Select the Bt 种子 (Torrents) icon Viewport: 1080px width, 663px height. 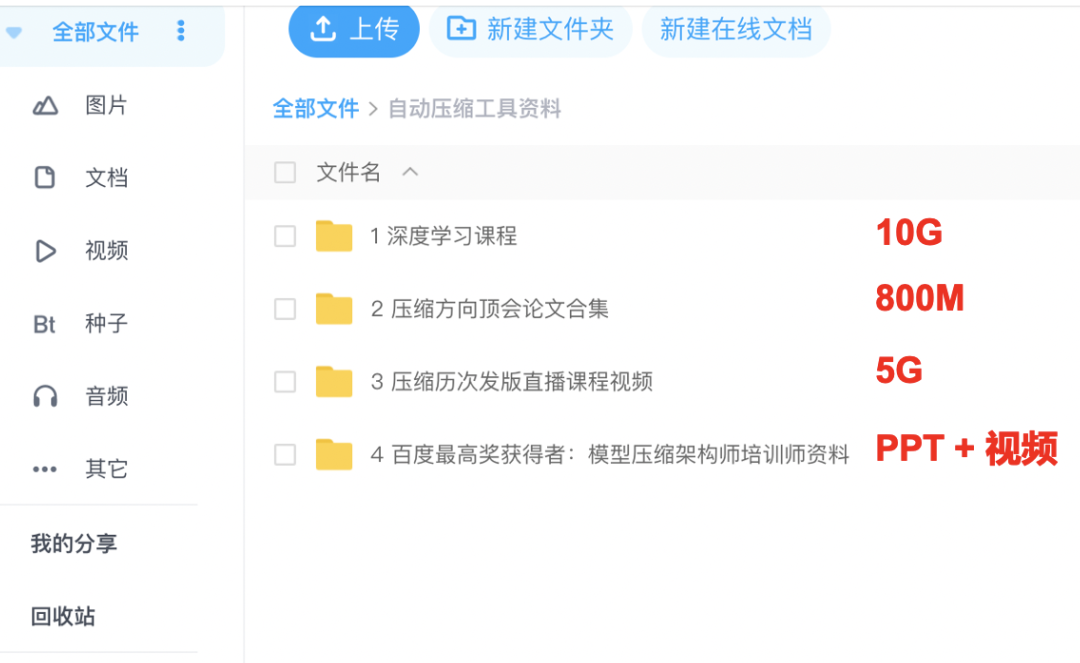(x=45, y=323)
